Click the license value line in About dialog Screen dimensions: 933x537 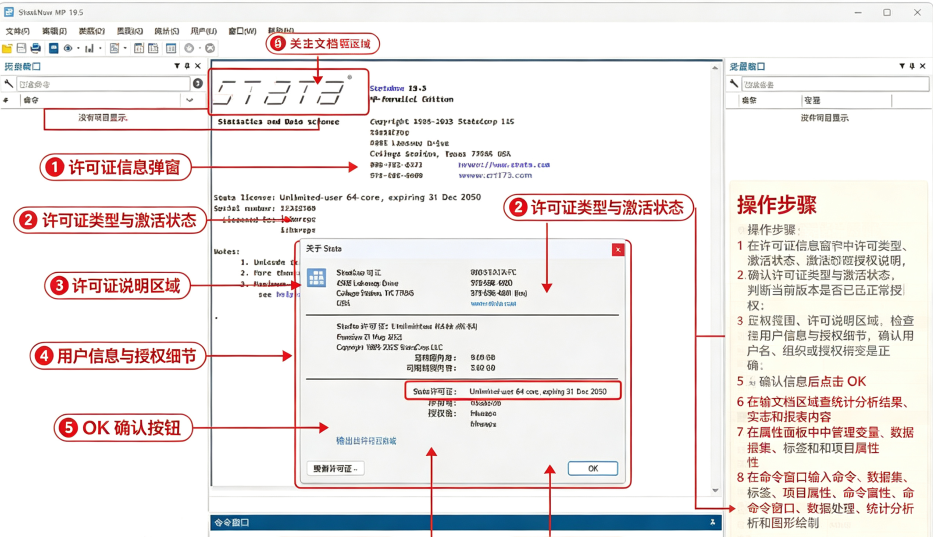538,391
